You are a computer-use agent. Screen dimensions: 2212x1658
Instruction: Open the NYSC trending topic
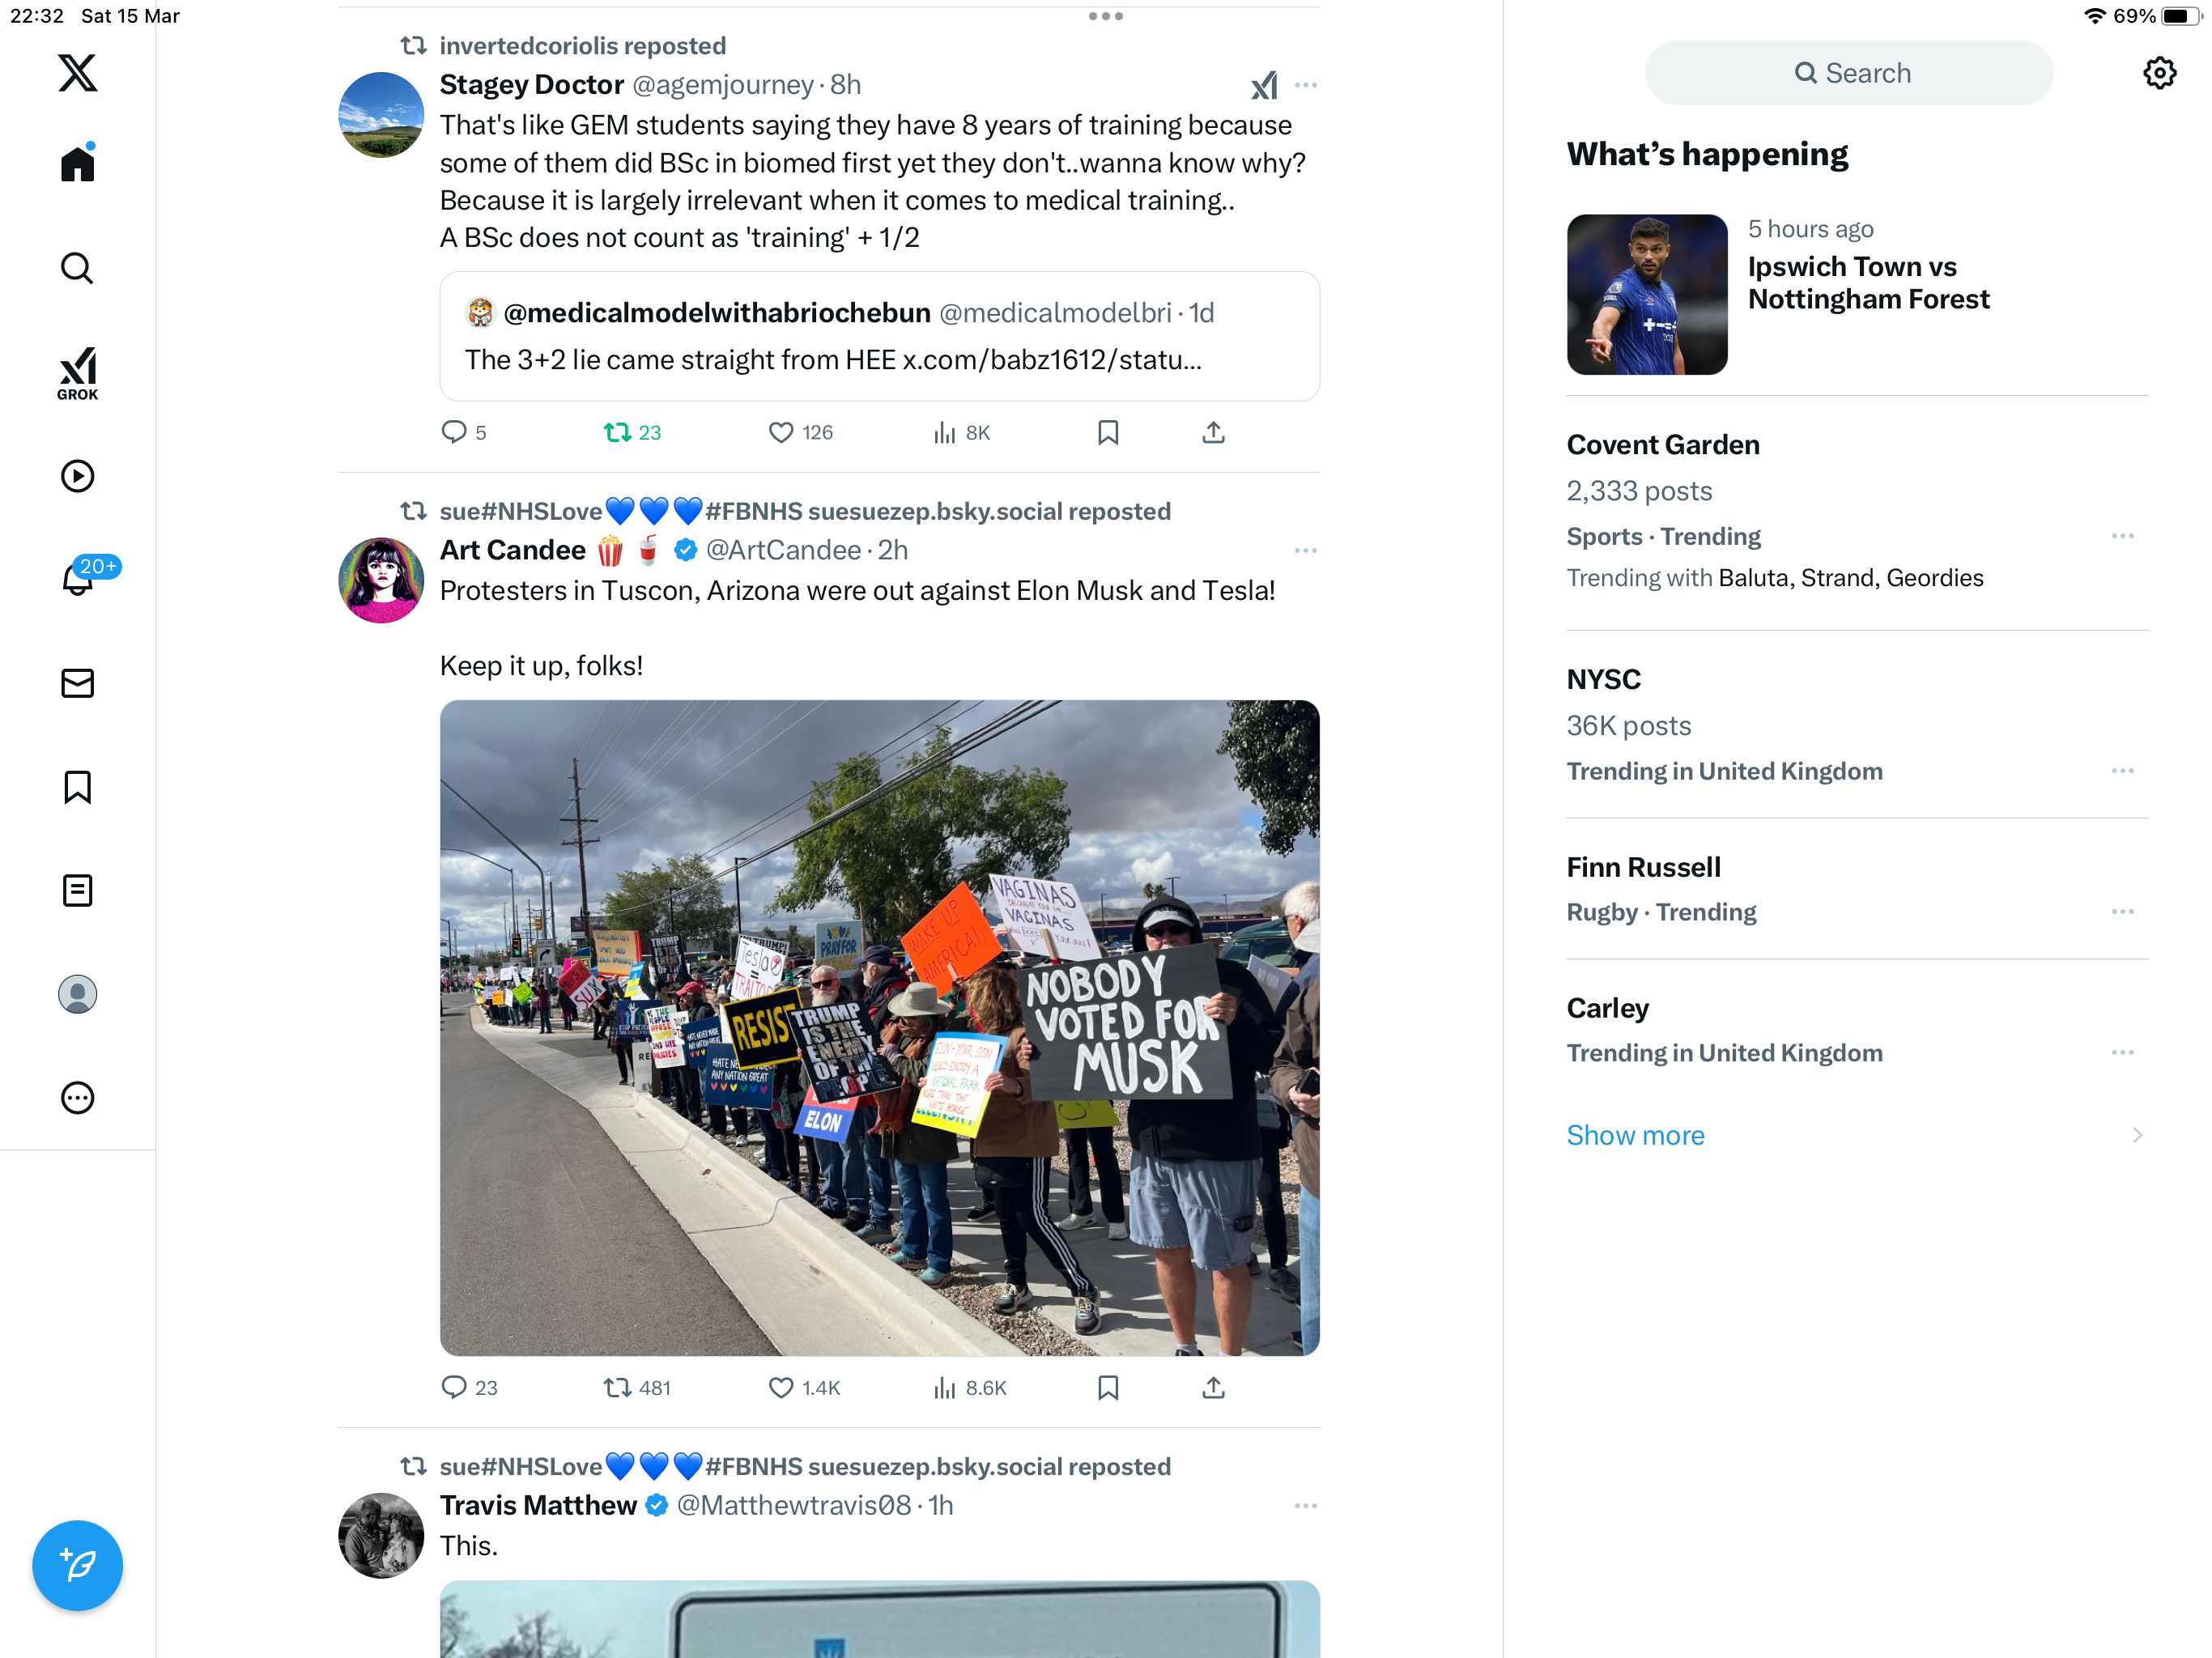pyautogui.click(x=1857, y=724)
